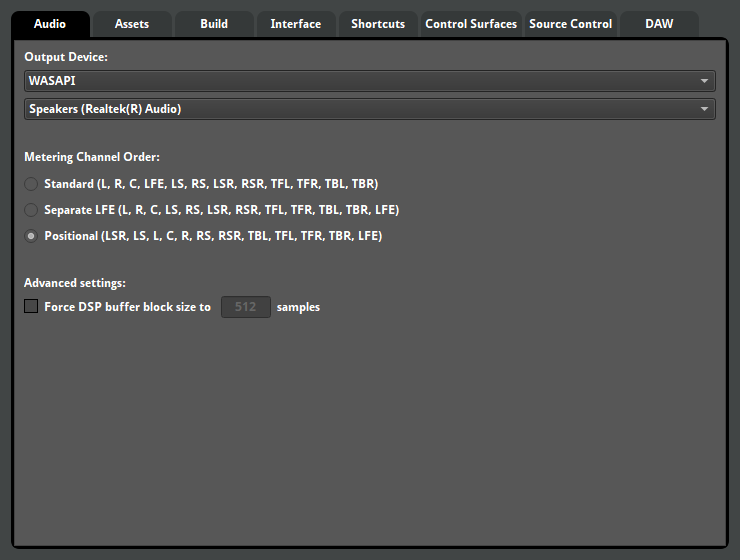This screenshot has width=740, height=560.
Task: Click the arrow on the WASAPI combo box
Action: click(704, 81)
